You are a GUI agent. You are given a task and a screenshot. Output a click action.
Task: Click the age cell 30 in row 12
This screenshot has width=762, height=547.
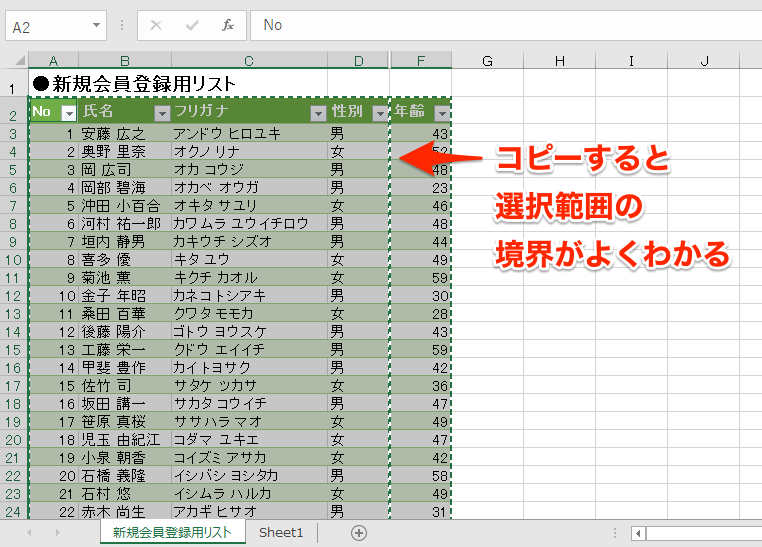[x=421, y=295]
